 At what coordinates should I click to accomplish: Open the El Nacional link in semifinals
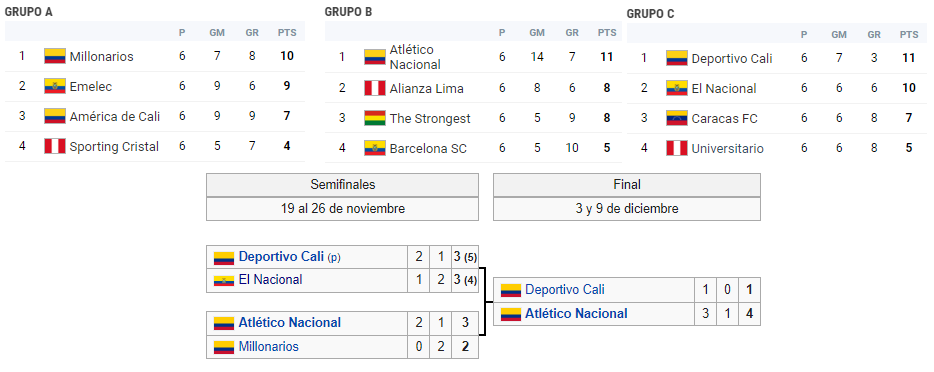[x=270, y=280]
